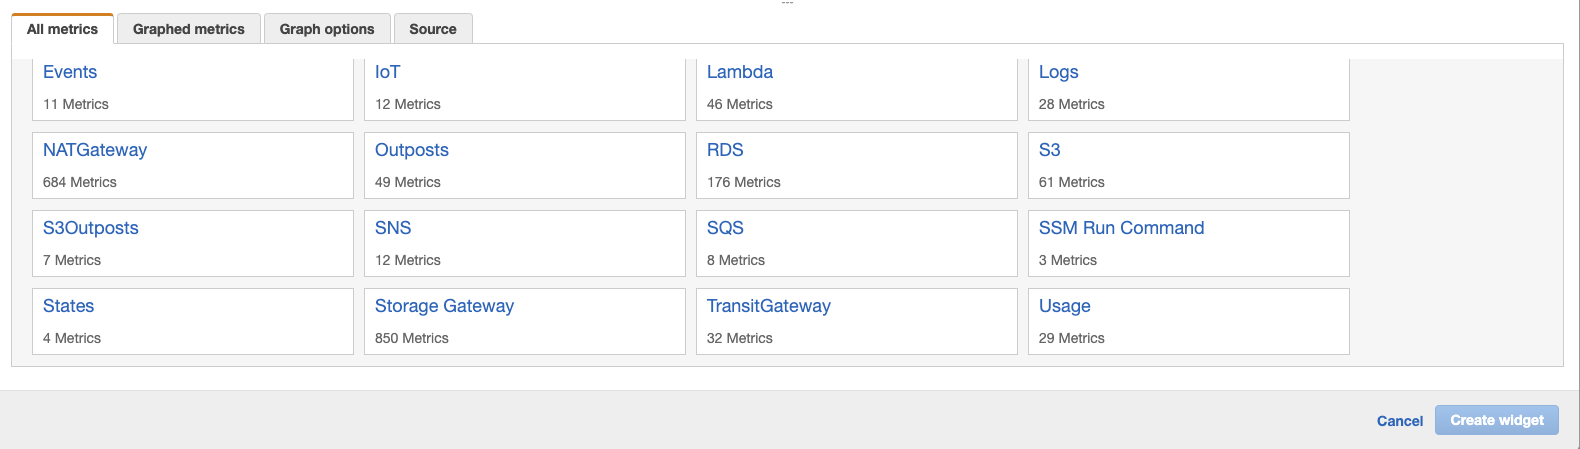Open SNS metrics
The image size is (1580, 449).
pos(393,228)
